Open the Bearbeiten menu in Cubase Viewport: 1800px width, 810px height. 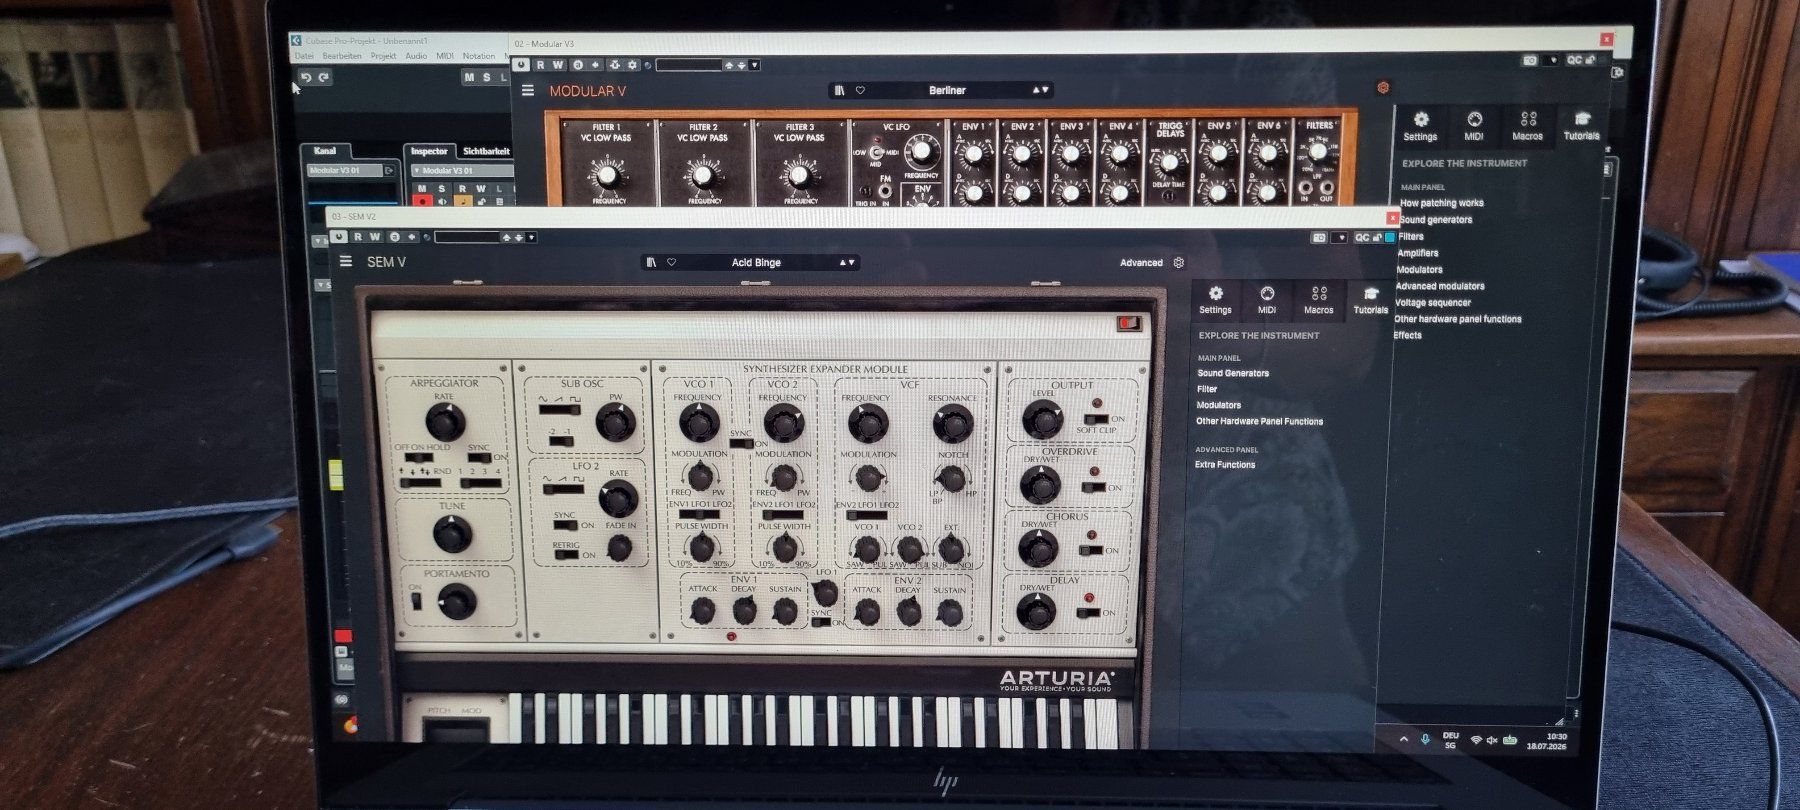(x=342, y=56)
